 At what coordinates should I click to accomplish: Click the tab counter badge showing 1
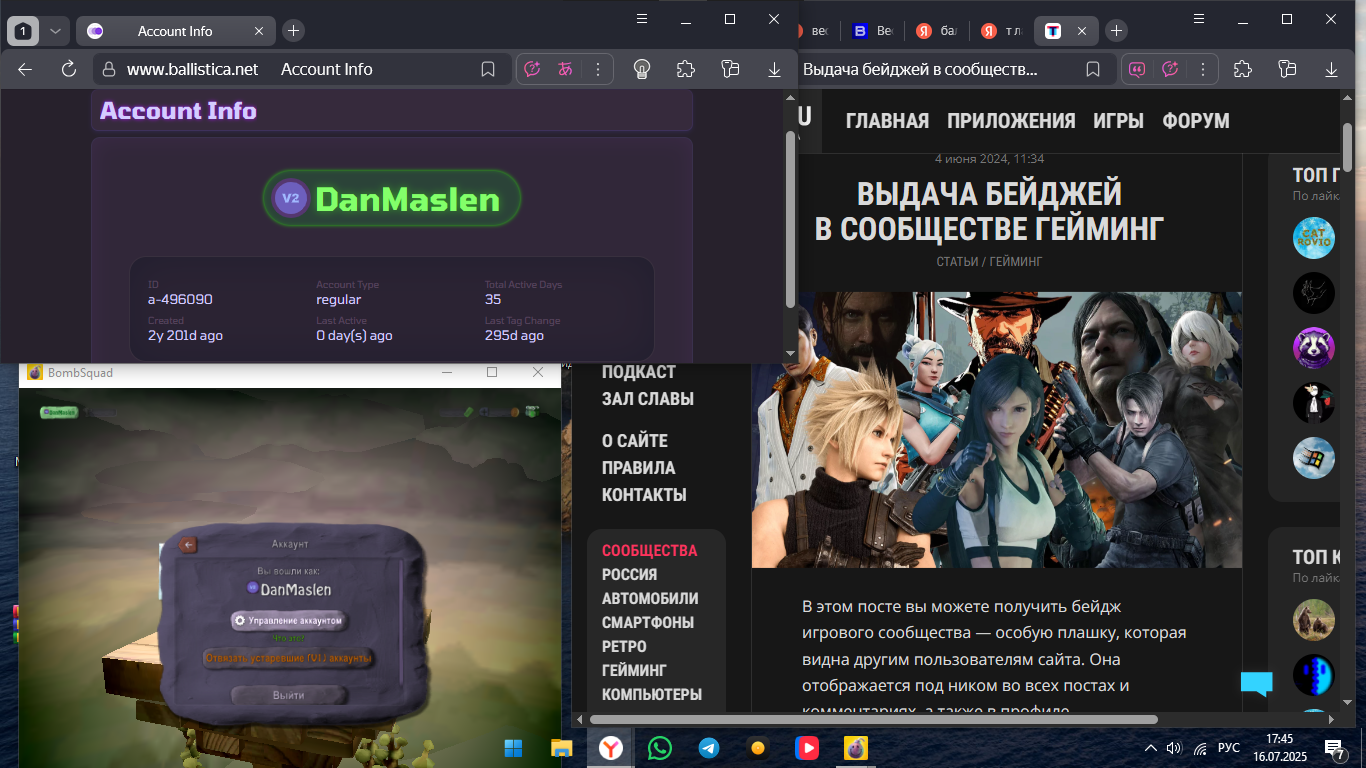click(23, 31)
